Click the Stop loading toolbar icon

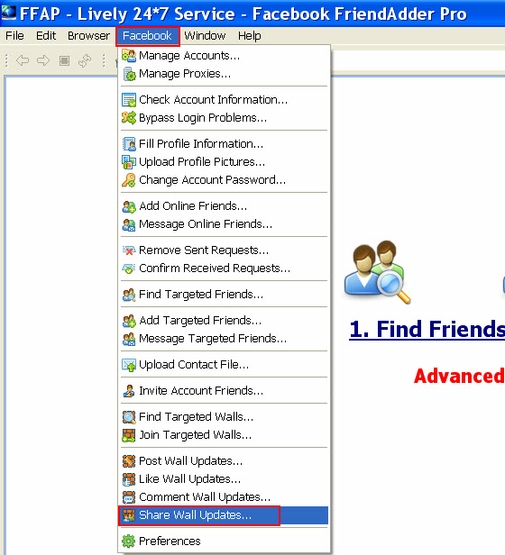click(64, 61)
